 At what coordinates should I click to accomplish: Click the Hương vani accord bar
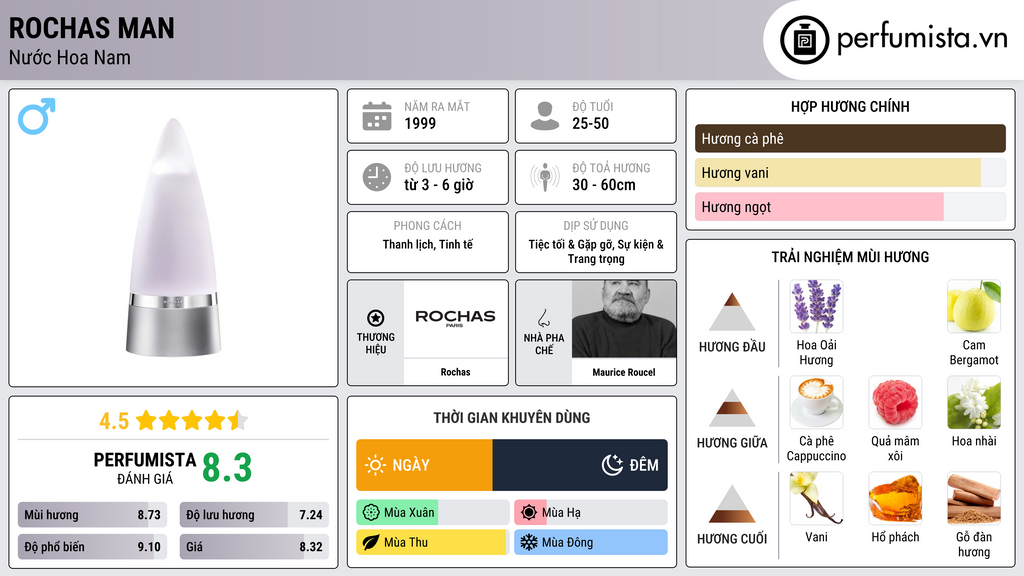coord(850,173)
